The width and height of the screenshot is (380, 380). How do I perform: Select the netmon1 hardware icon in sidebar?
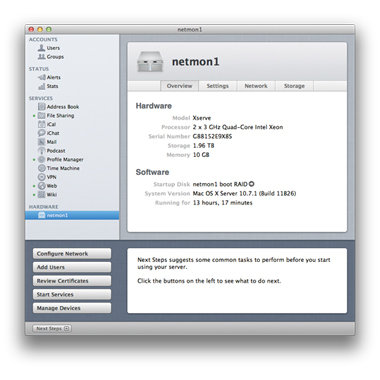click(x=42, y=215)
